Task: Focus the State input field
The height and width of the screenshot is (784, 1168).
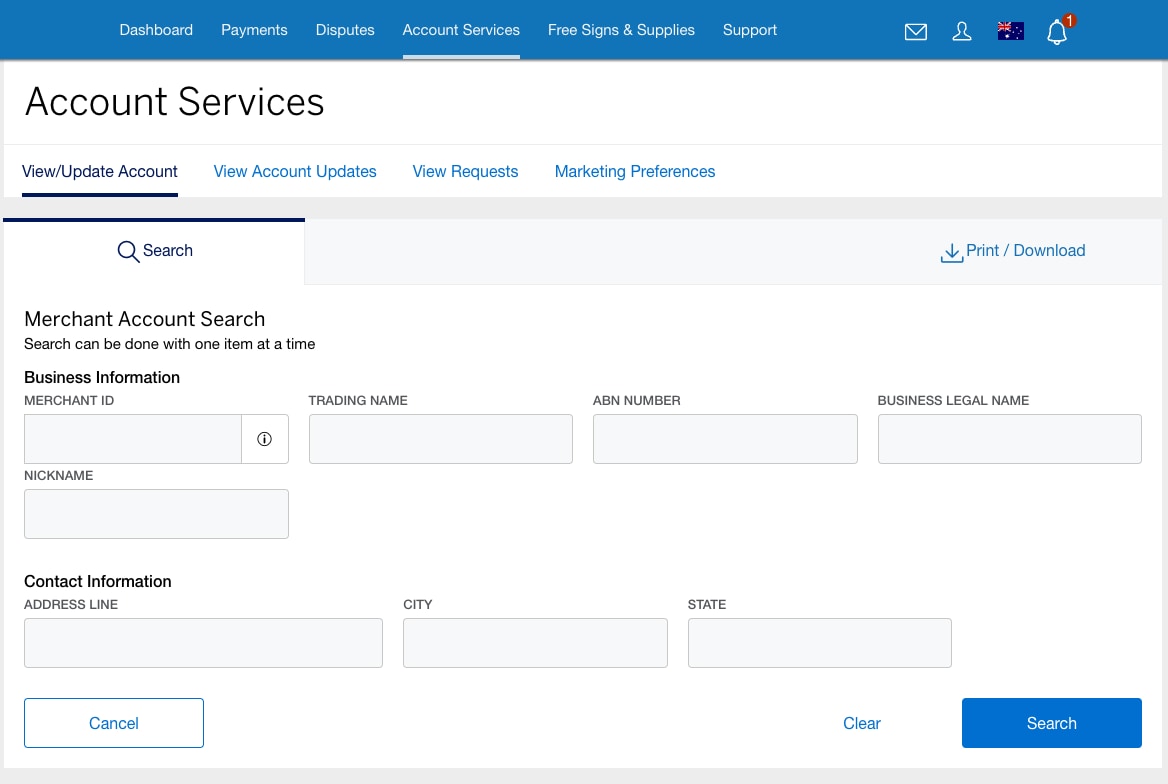Action: [x=819, y=643]
